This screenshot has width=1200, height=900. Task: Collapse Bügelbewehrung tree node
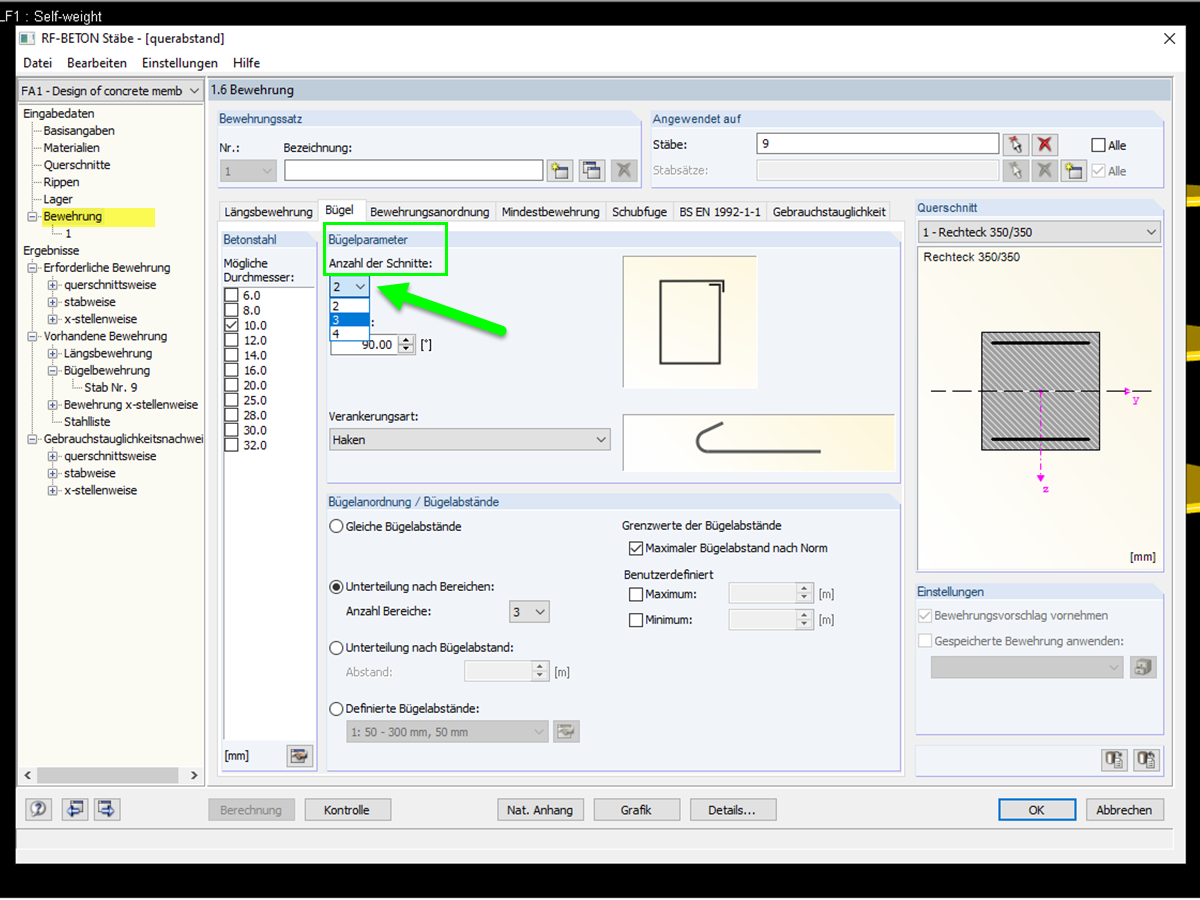coord(53,371)
